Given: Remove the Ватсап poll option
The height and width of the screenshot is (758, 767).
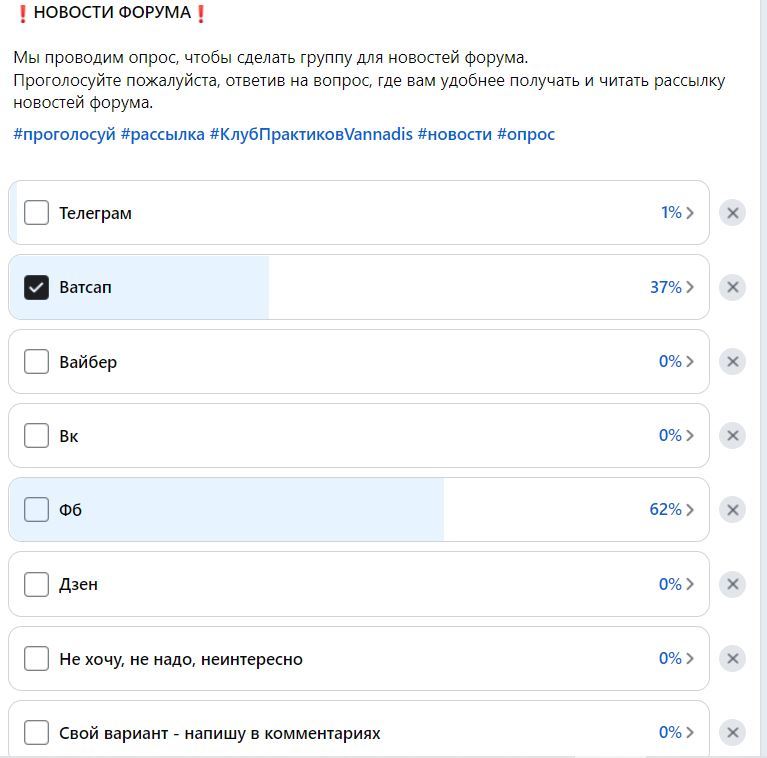Looking at the screenshot, I should pos(732,287).
